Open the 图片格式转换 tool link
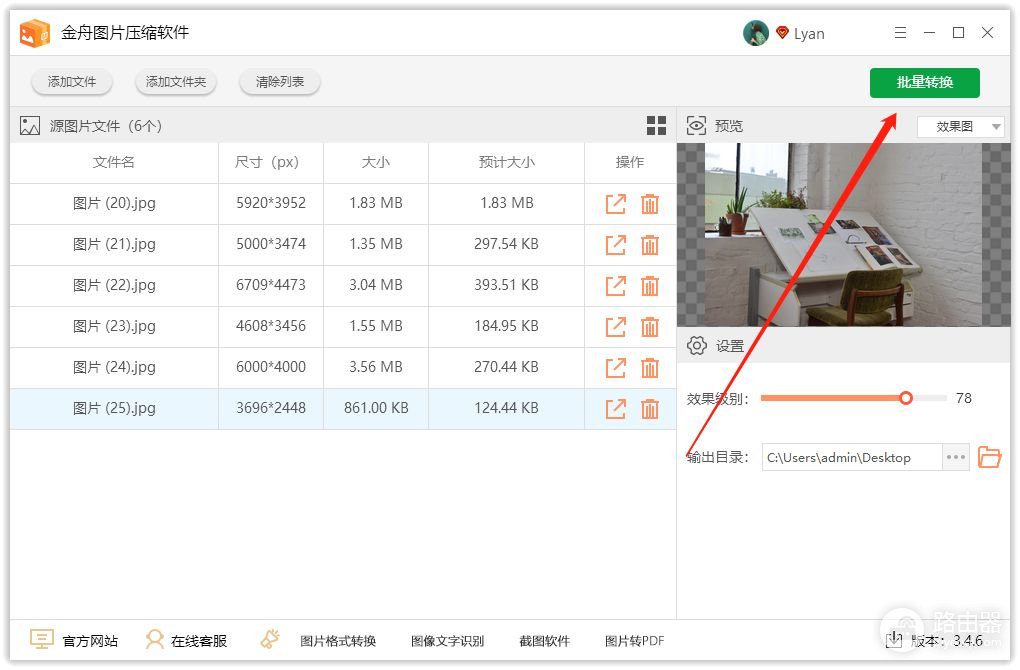 click(x=337, y=641)
